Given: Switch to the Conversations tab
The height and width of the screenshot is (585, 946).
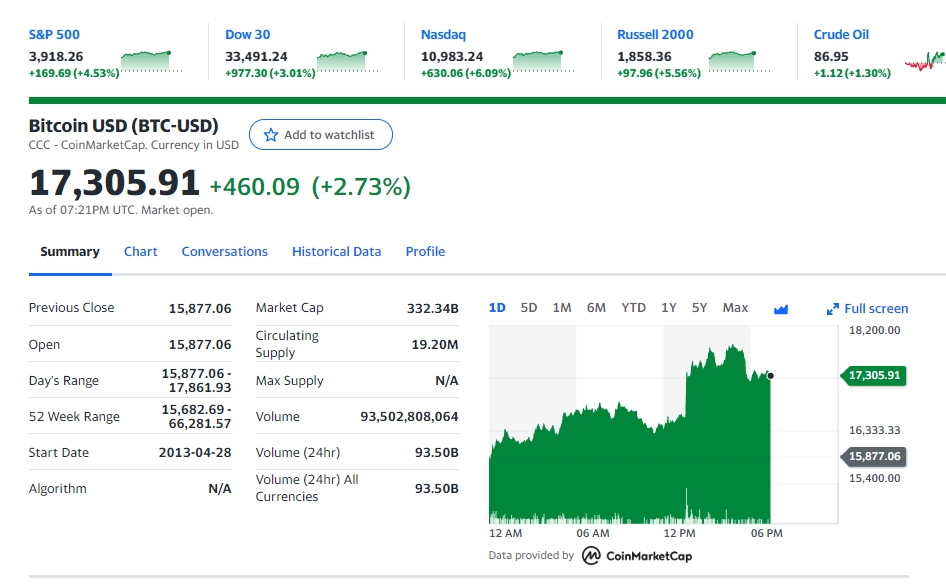Looking at the screenshot, I should coord(224,252).
